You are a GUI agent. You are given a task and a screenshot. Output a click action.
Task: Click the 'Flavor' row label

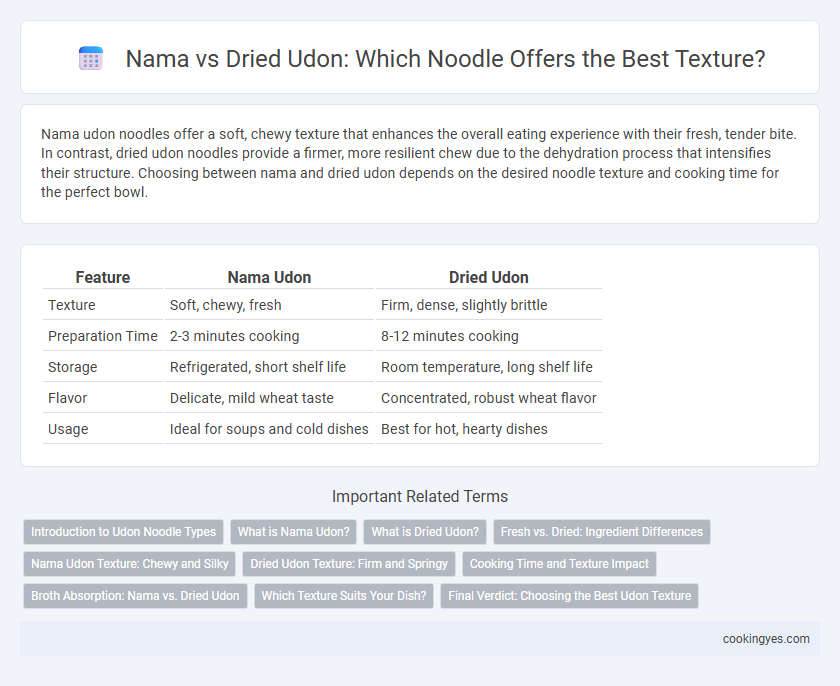[x=68, y=398]
